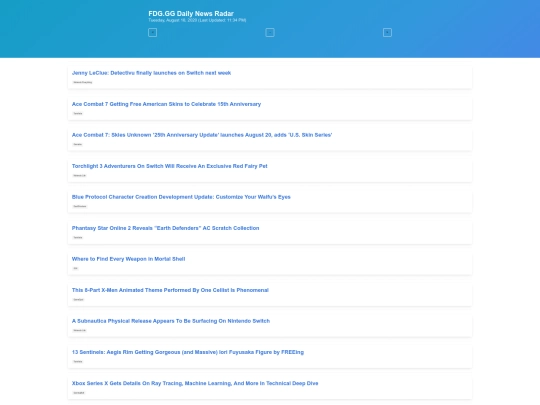Click the source tag under the Subnautica headline
Image resolution: width=540 pixels, height=405 pixels.
pos(80,330)
